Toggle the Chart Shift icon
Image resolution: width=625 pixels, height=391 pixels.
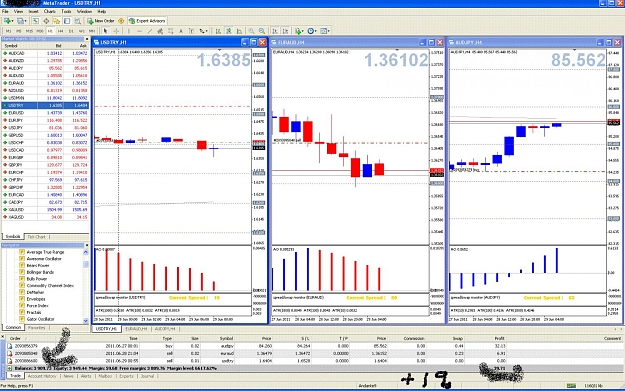click(x=285, y=31)
